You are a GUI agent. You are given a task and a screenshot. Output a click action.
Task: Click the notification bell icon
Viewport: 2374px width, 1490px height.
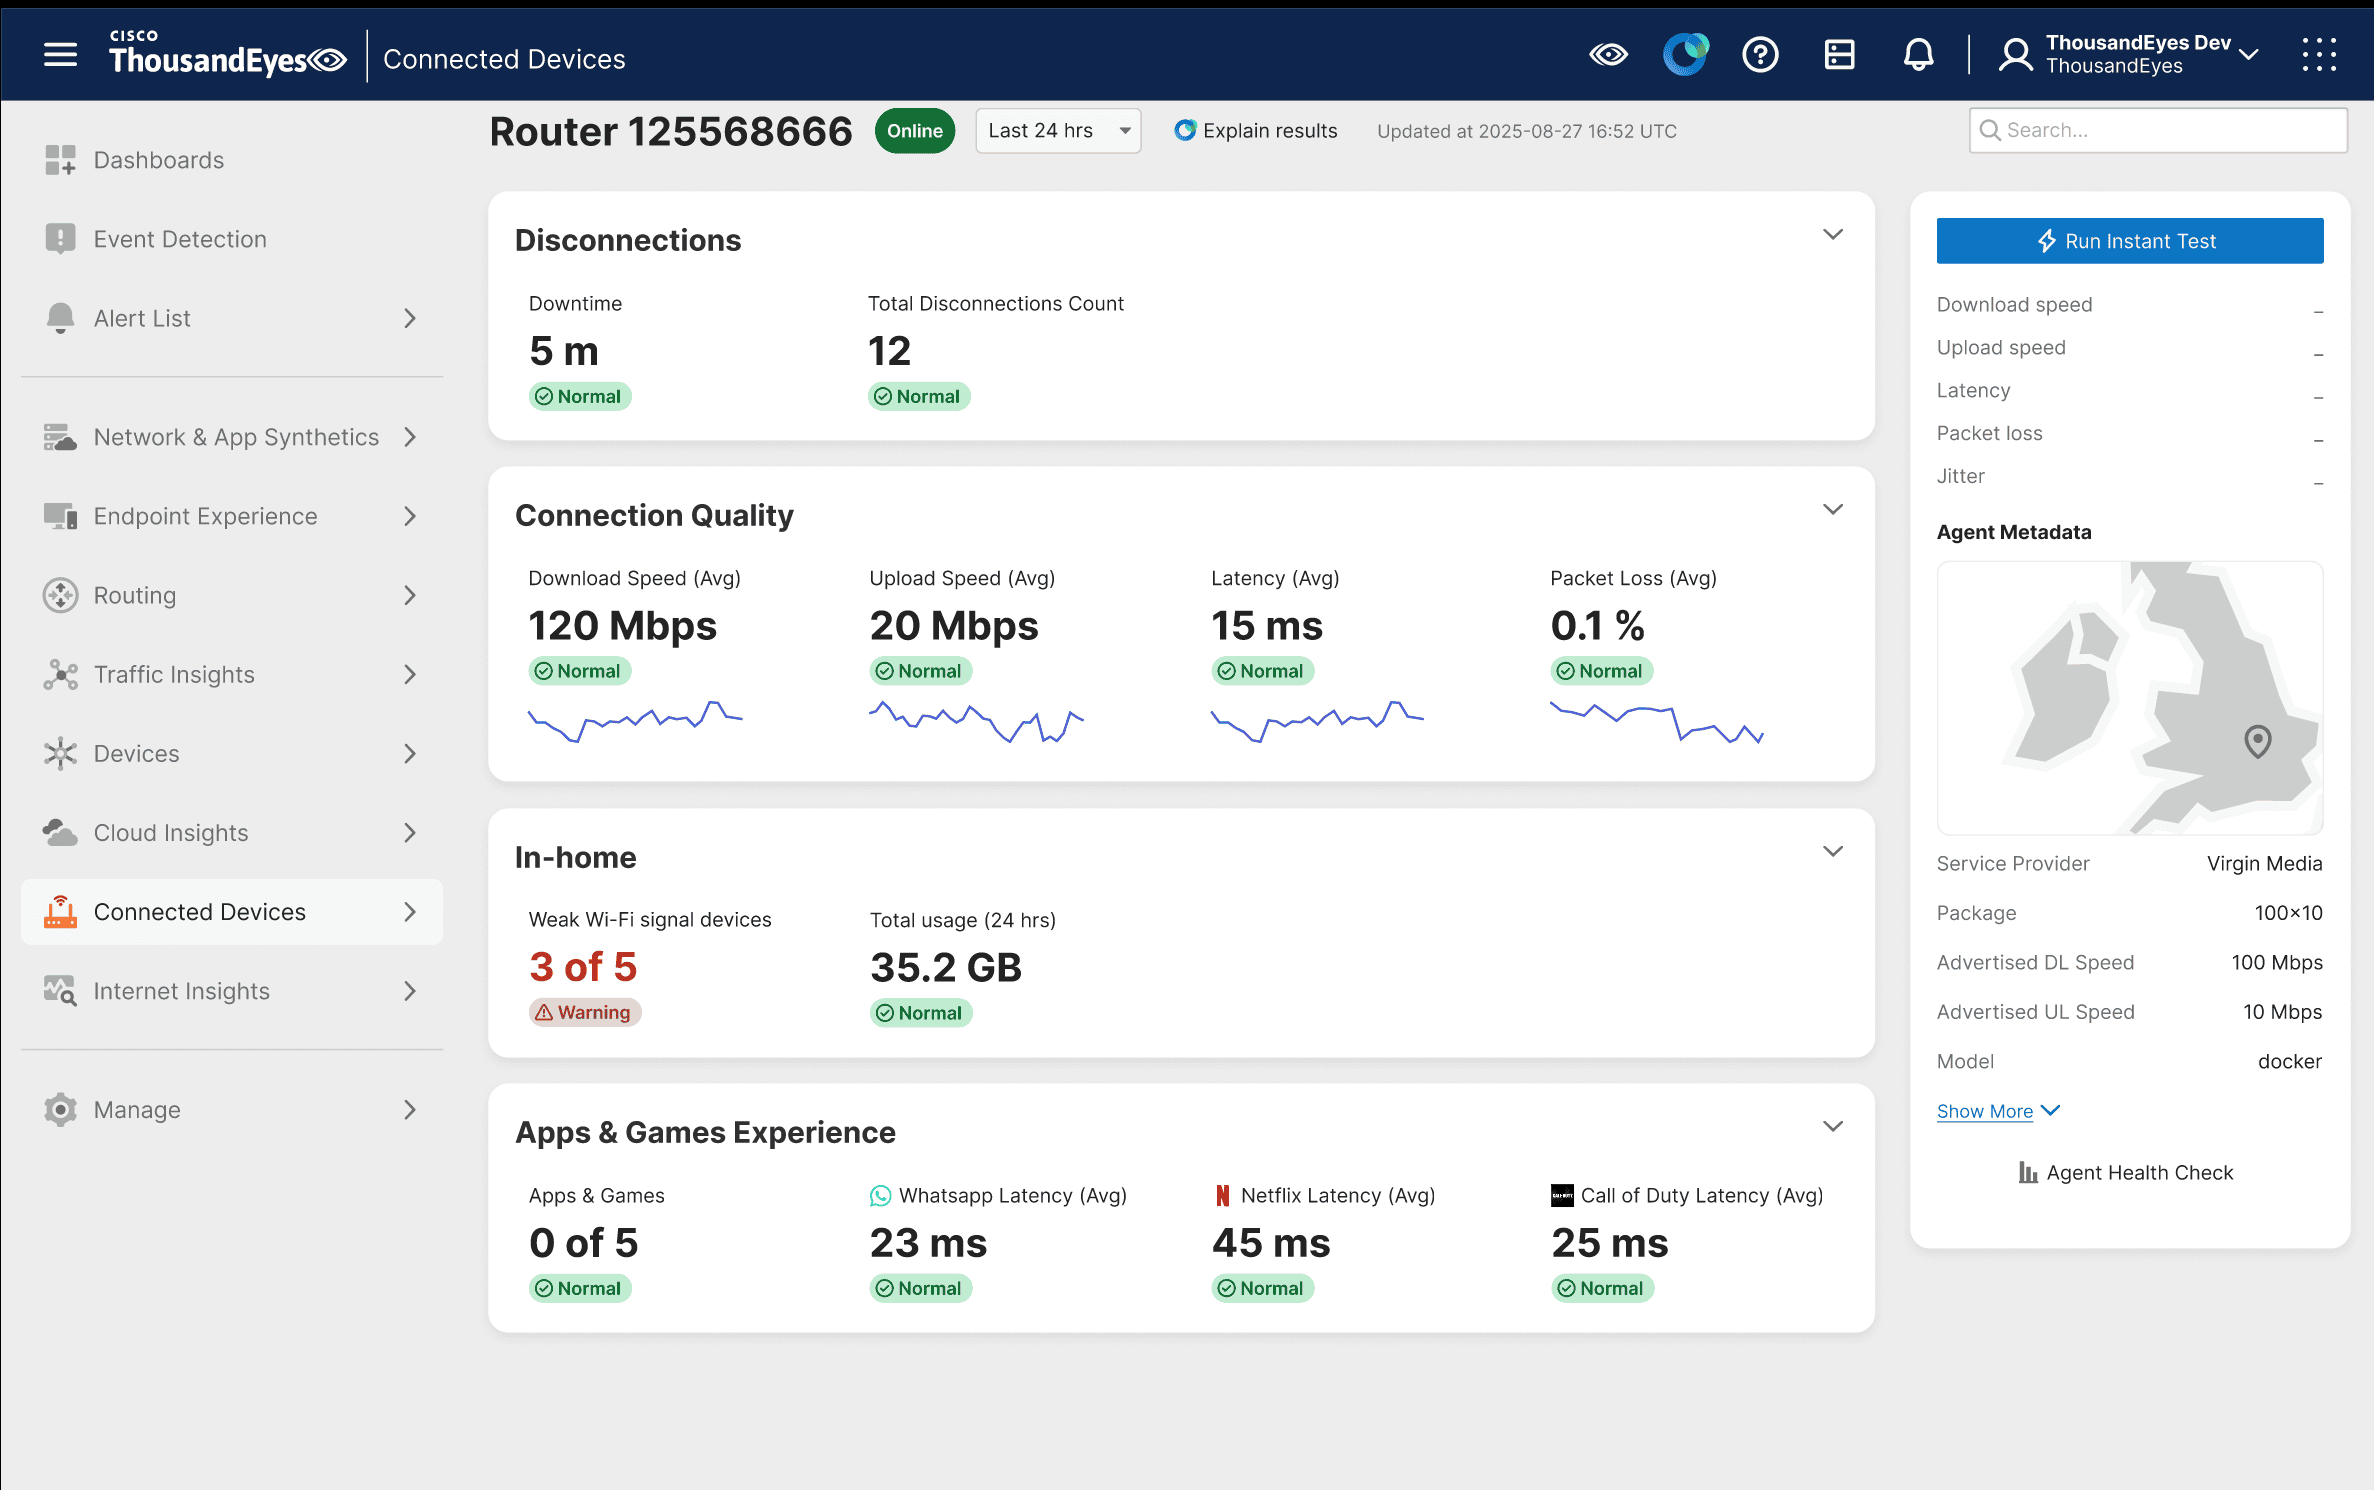[x=1919, y=55]
